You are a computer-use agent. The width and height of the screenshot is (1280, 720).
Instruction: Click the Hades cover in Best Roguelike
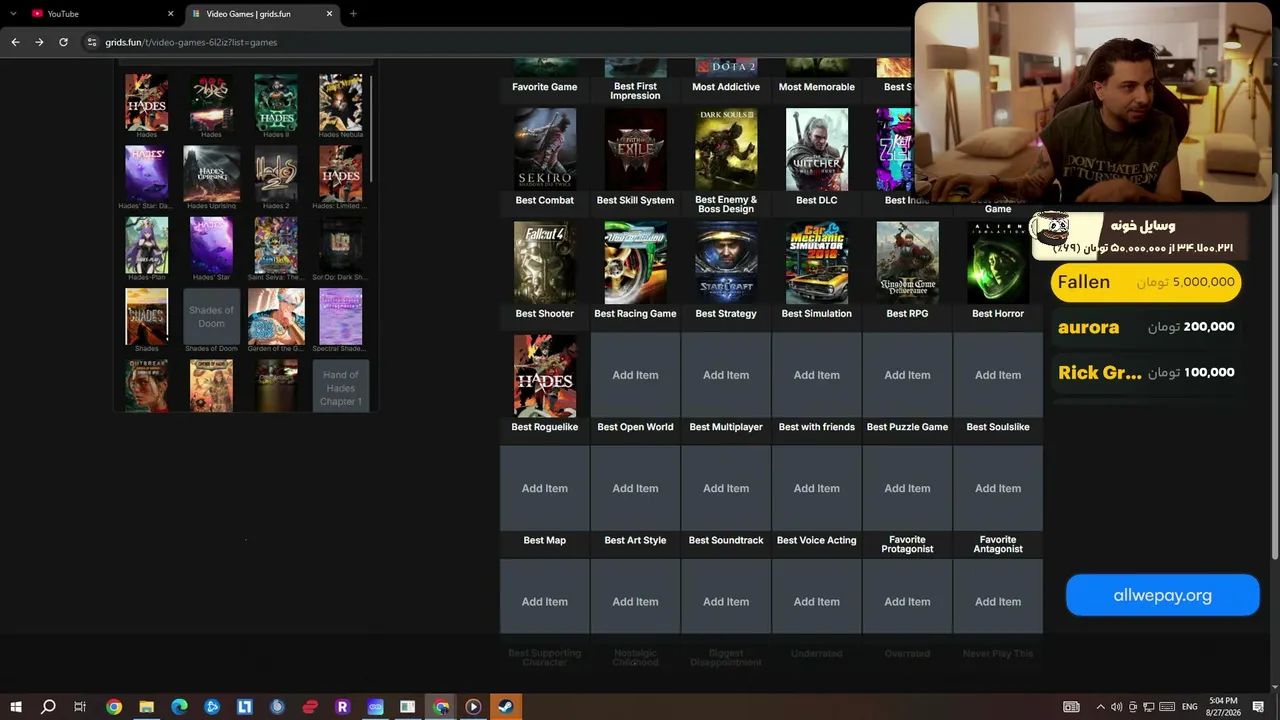click(545, 375)
